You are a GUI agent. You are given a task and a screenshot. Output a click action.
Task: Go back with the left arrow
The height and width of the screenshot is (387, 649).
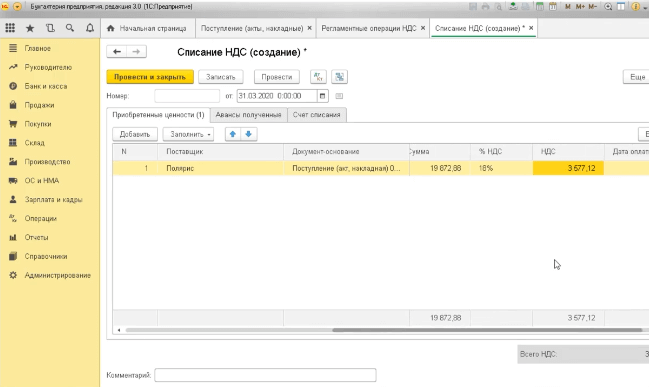point(117,52)
